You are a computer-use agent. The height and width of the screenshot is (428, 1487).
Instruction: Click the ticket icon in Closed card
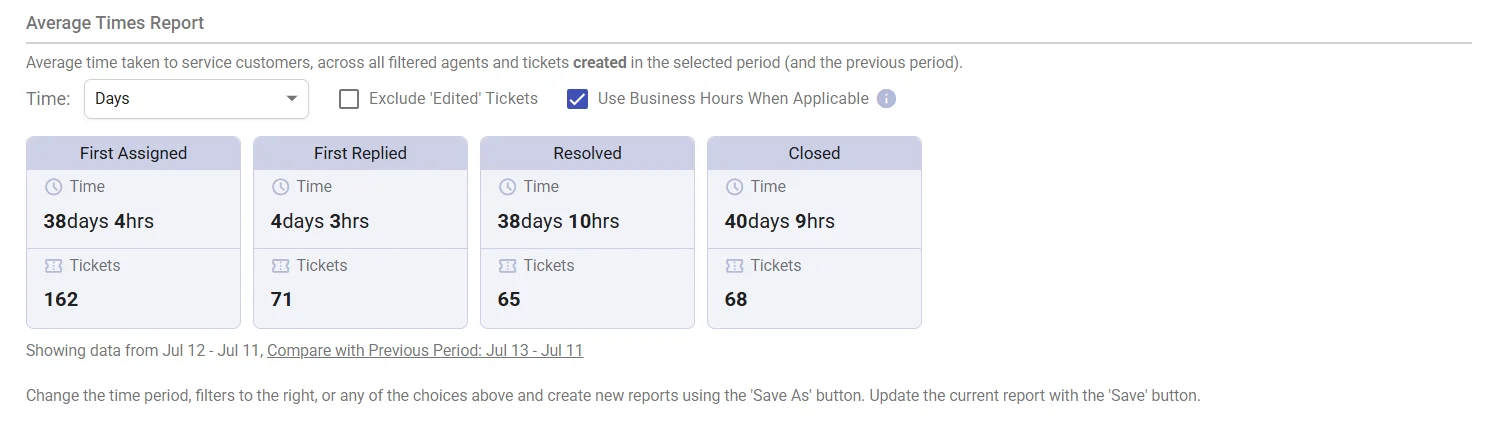click(x=734, y=266)
